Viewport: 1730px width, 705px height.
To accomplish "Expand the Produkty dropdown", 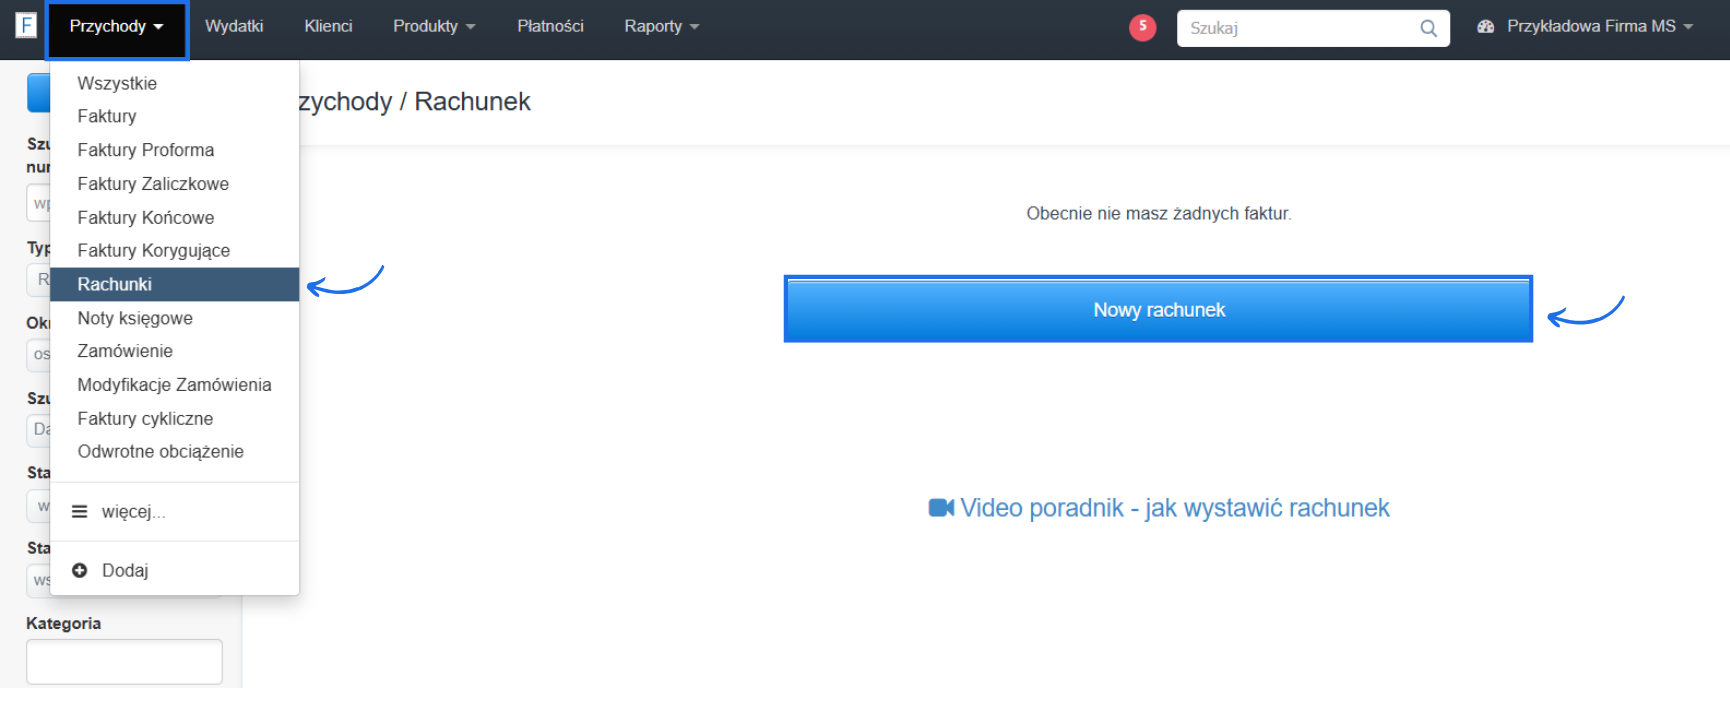I will coord(434,27).
